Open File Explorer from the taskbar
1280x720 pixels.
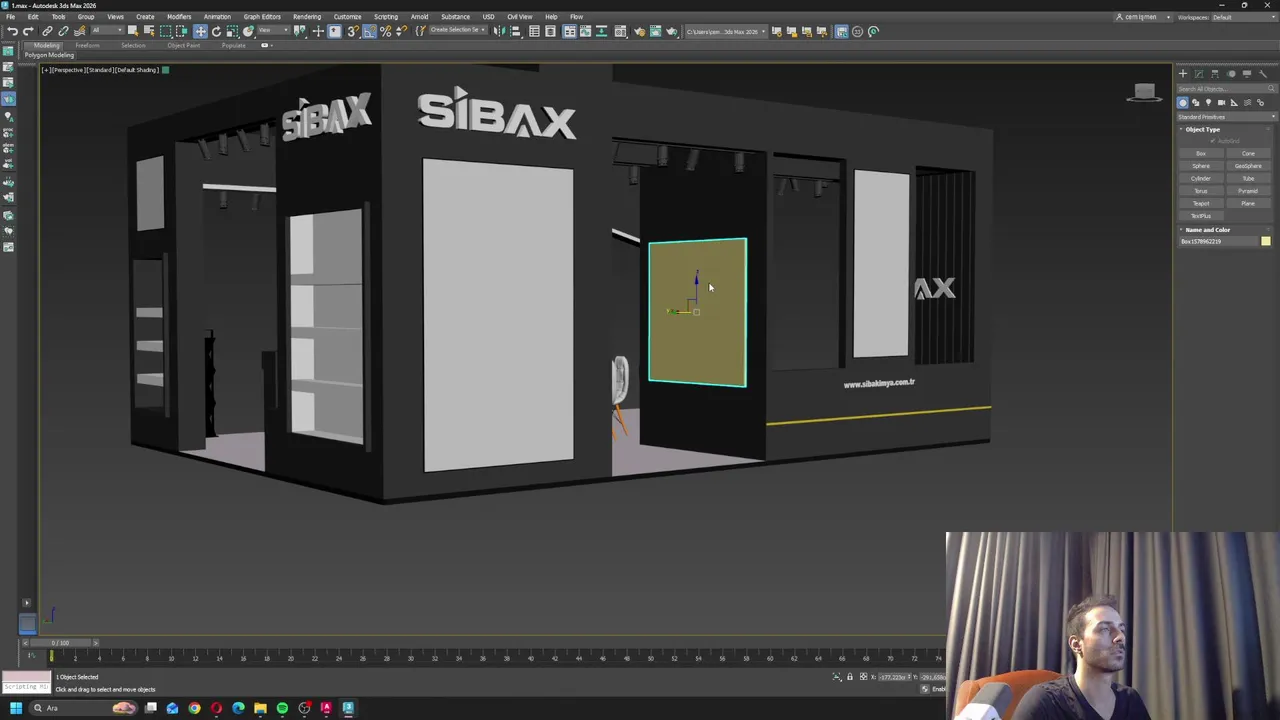point(260,708)
